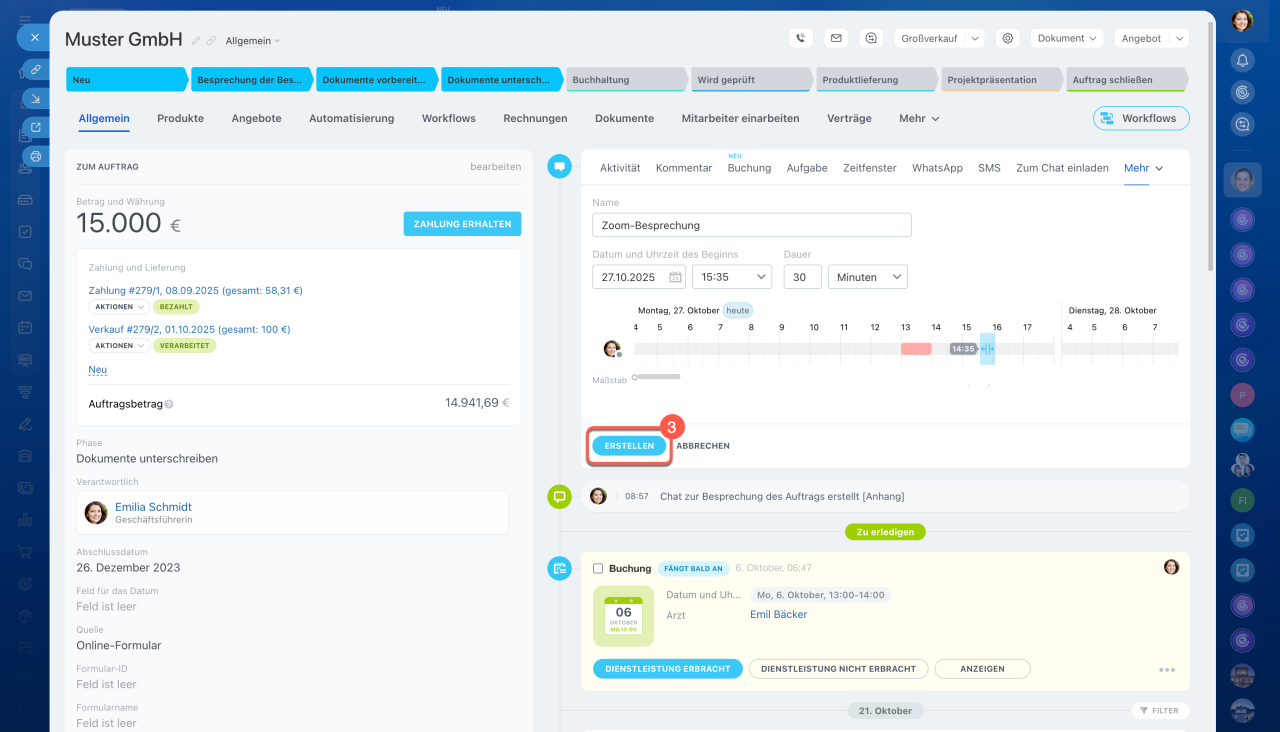
Task: Open notifications bell in right sidebar
Action: (1242, 60)
